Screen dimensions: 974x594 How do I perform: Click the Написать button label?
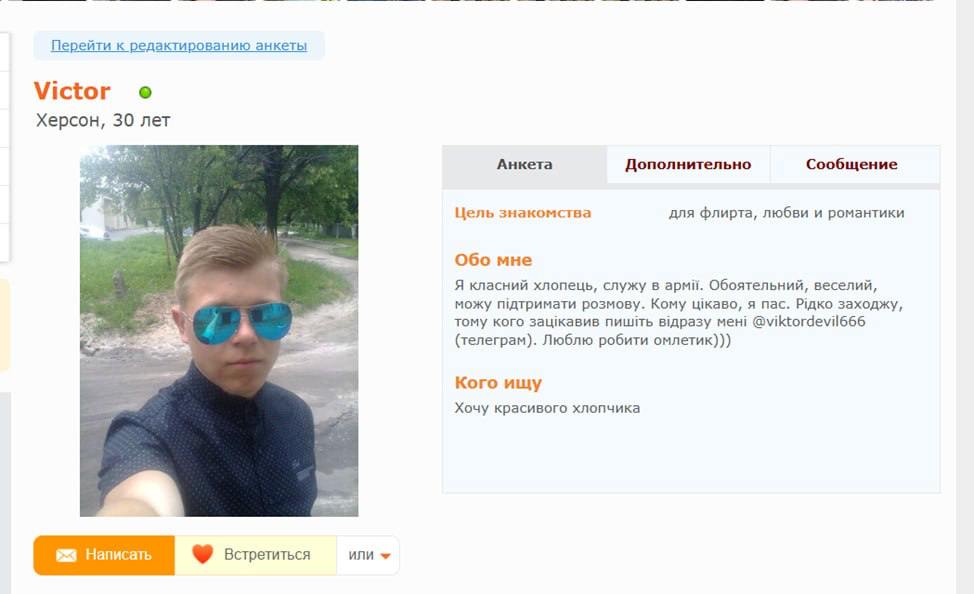tap(118, 555)
